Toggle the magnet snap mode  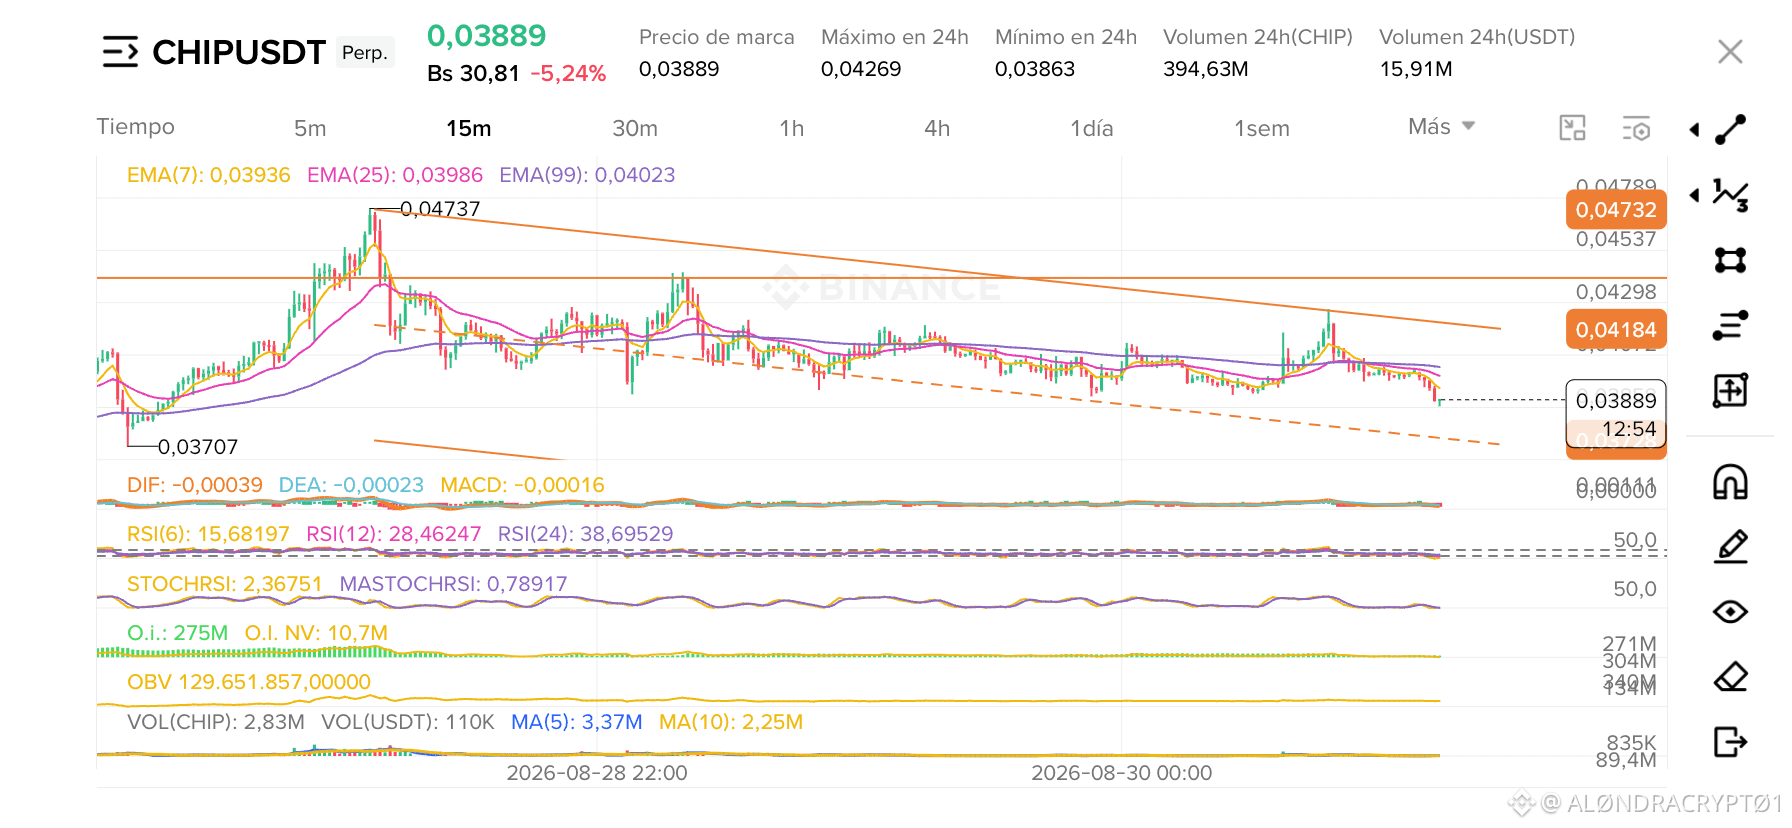[x=1731, y=482]
